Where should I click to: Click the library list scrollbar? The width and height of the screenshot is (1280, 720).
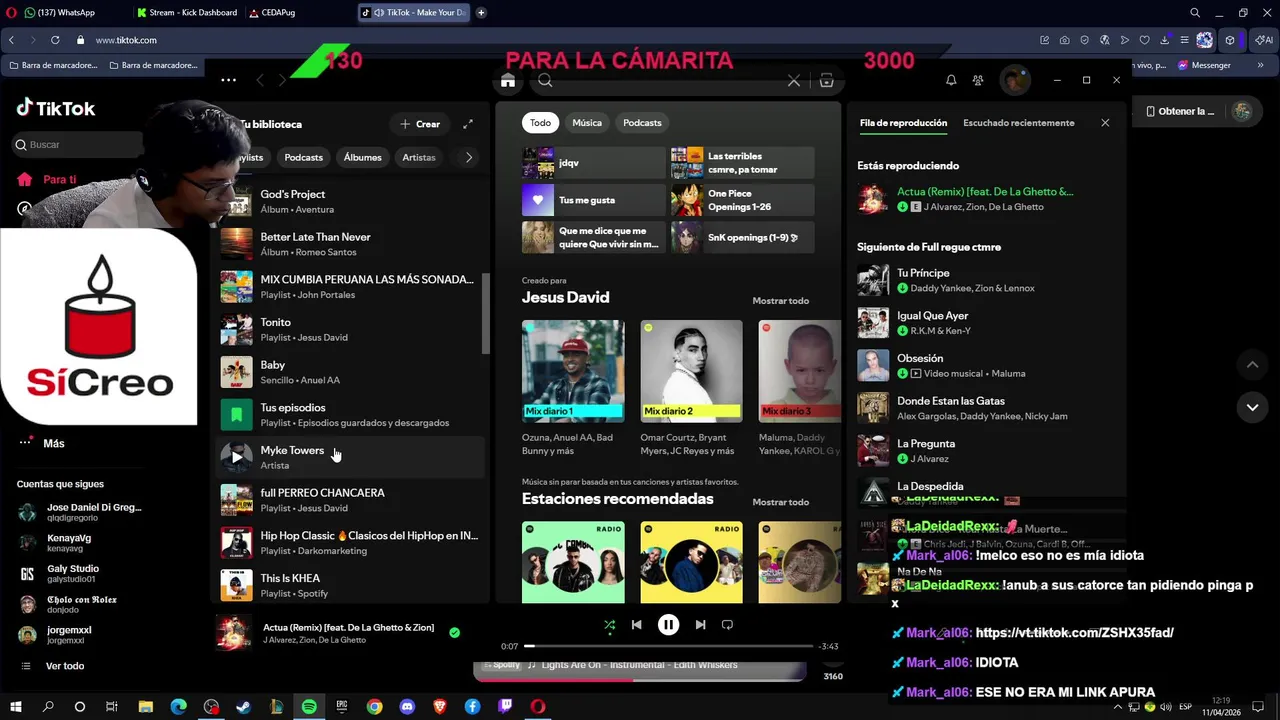pos(486,312)
